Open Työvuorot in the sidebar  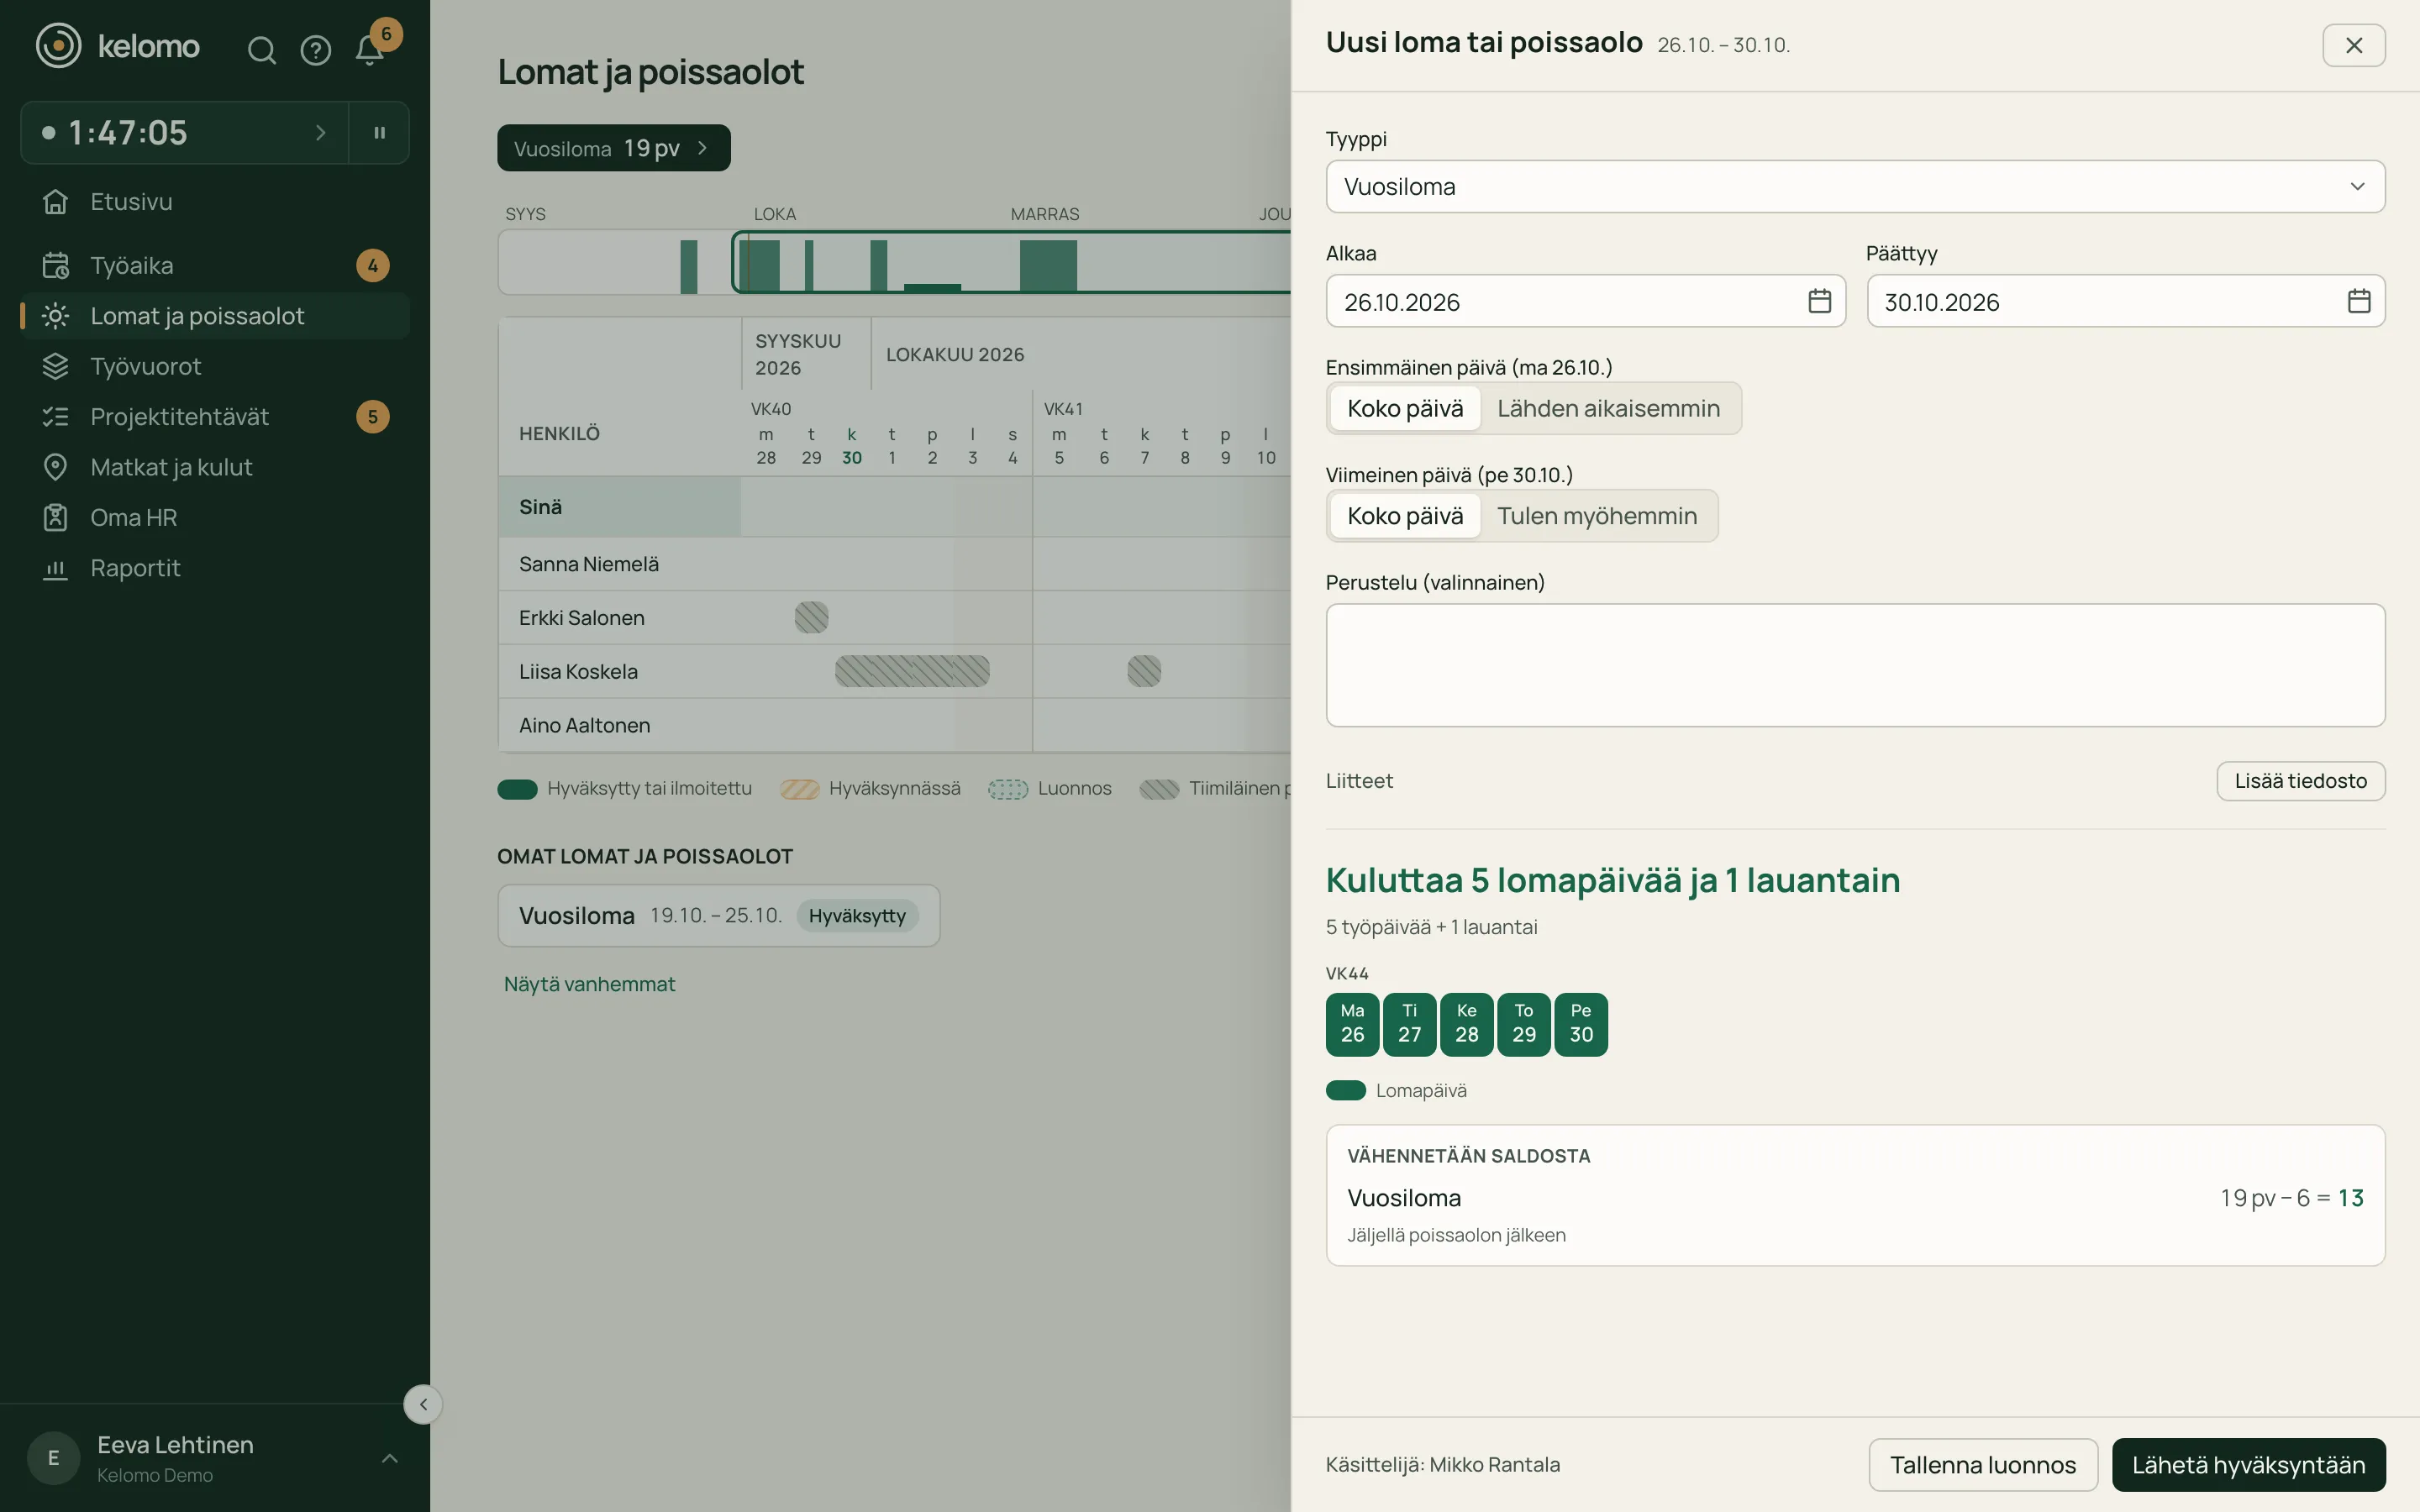pos(215,366)
